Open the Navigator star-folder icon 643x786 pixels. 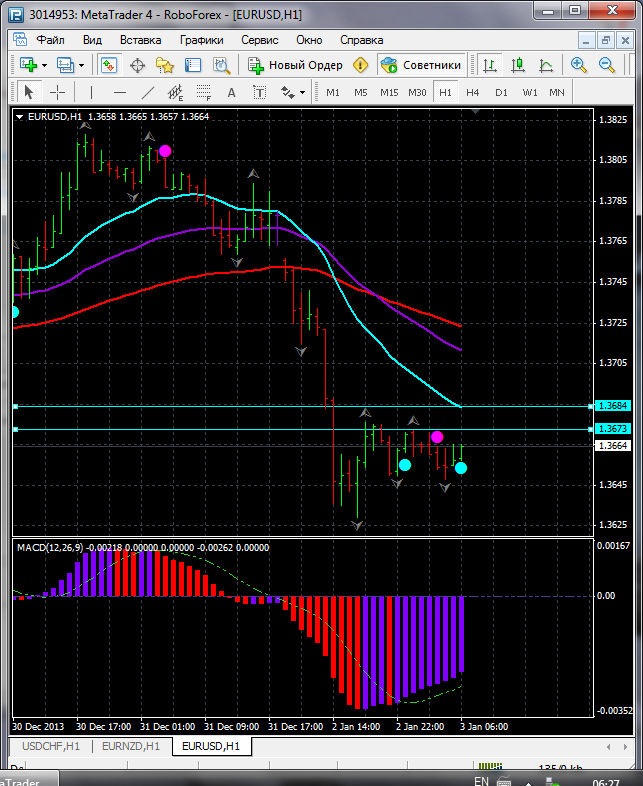(x=165, y=65)
